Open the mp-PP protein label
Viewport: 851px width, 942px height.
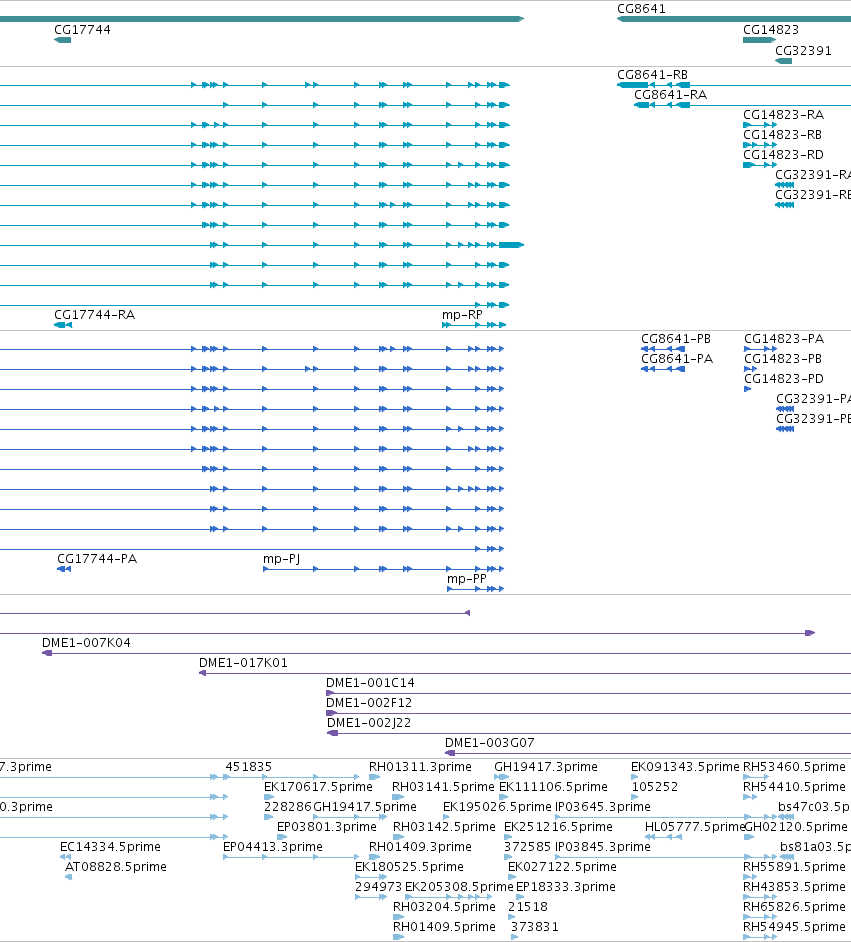tap(467, 579)
